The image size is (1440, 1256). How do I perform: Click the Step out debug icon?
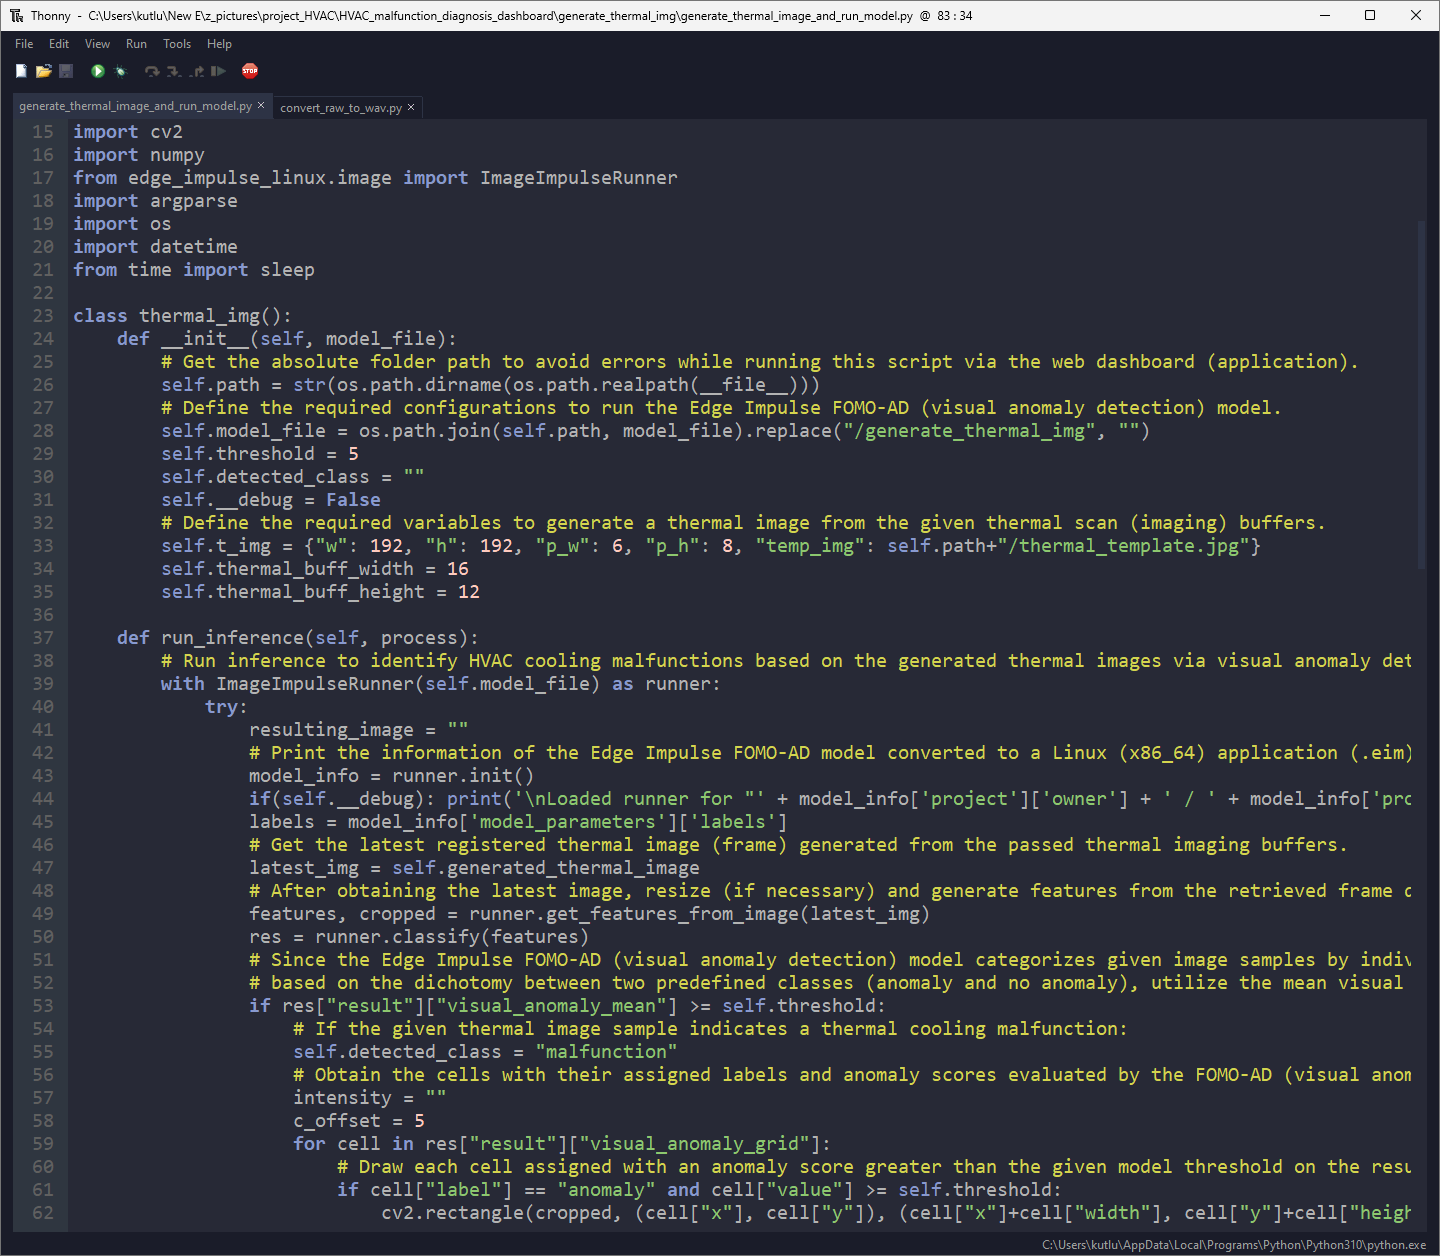pyautogui.click(x=197, y=71)
